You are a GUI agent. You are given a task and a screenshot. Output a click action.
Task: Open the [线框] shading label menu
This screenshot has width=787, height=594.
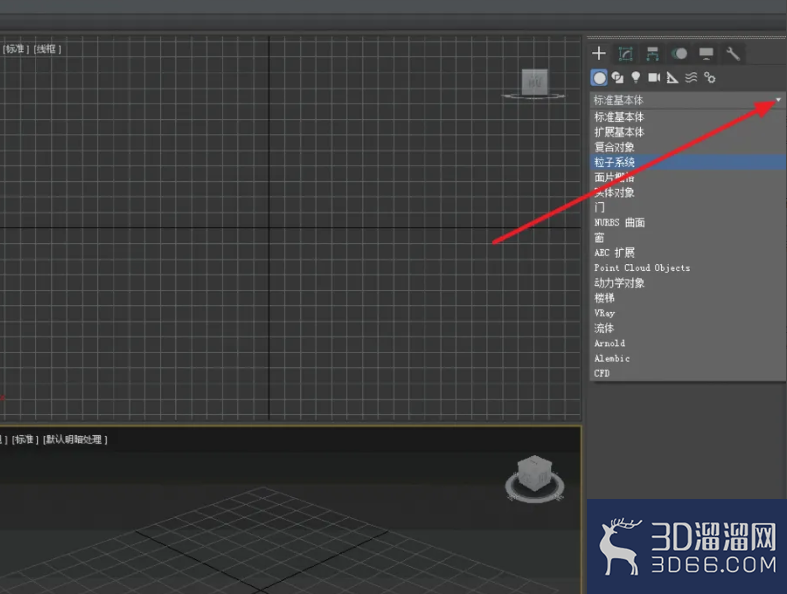pos(47,49)
